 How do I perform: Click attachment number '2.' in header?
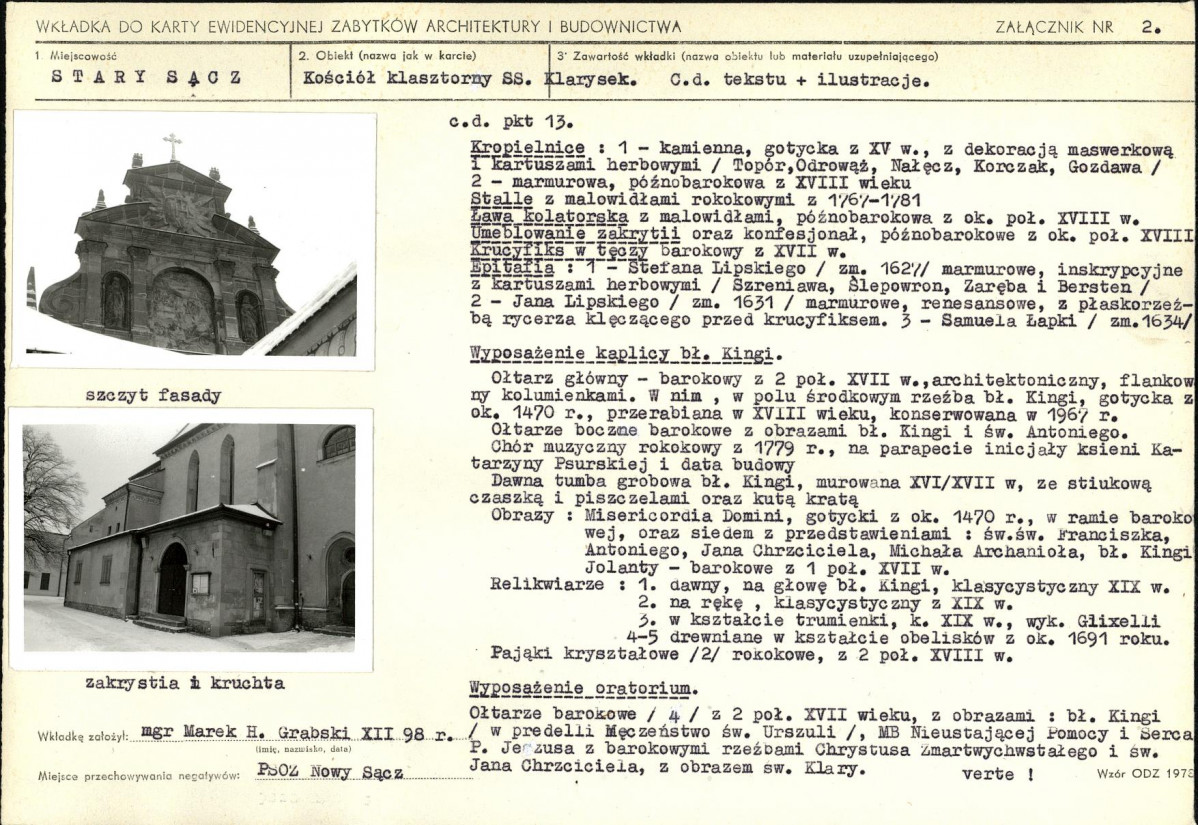pos(1152,27)
